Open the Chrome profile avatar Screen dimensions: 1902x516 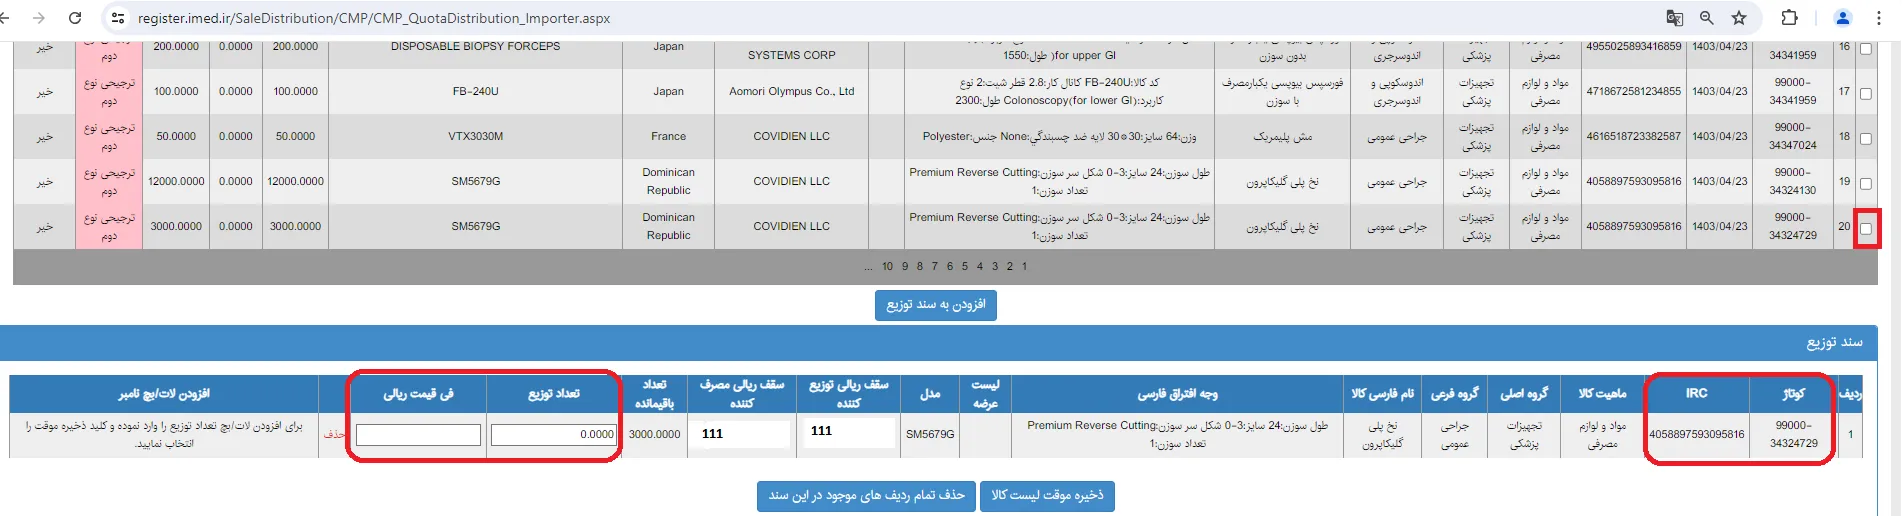point(1843,18)
